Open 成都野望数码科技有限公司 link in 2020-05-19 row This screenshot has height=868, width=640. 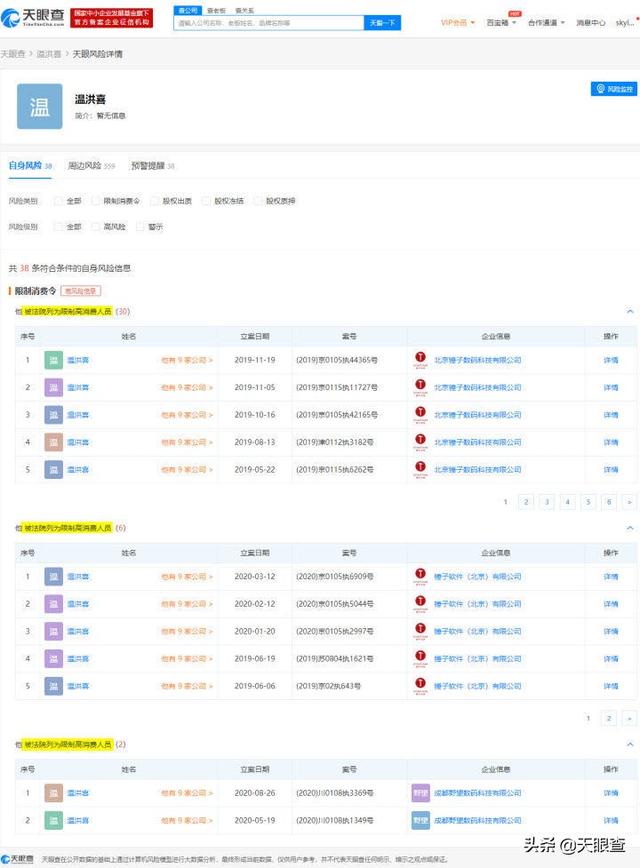(477, 820)
